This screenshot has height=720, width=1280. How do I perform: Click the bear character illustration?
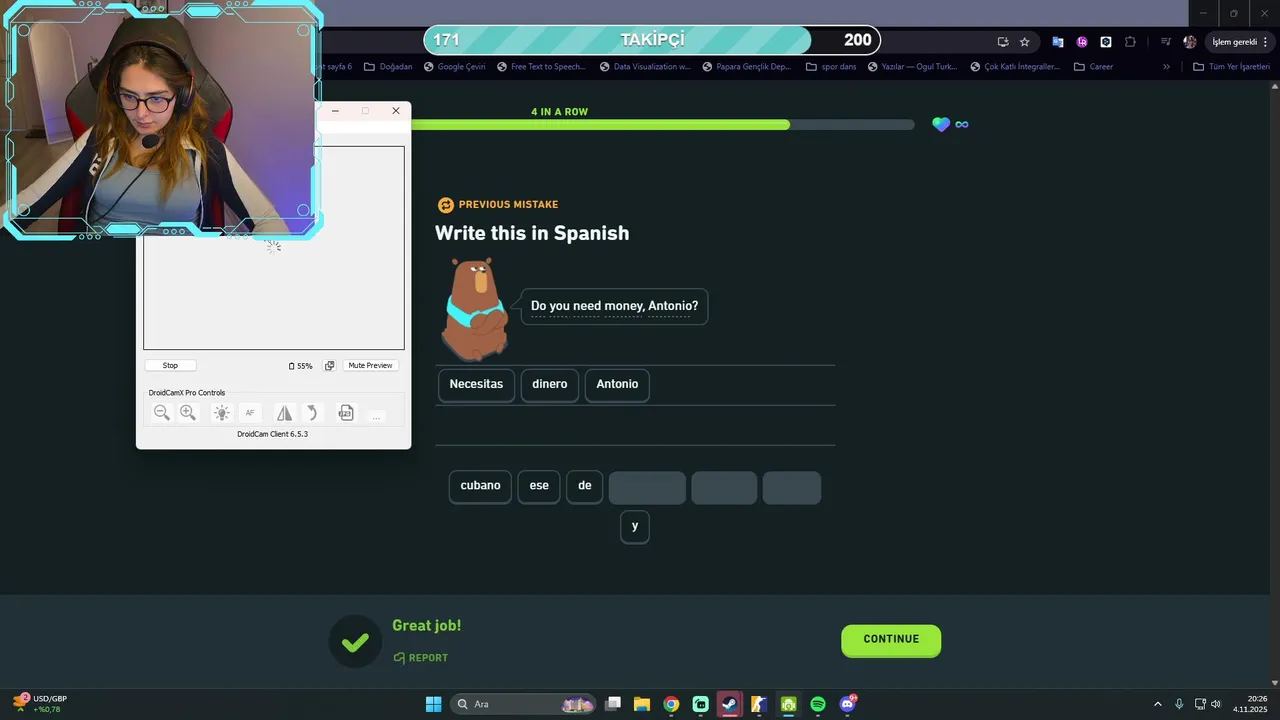[475, 310]
